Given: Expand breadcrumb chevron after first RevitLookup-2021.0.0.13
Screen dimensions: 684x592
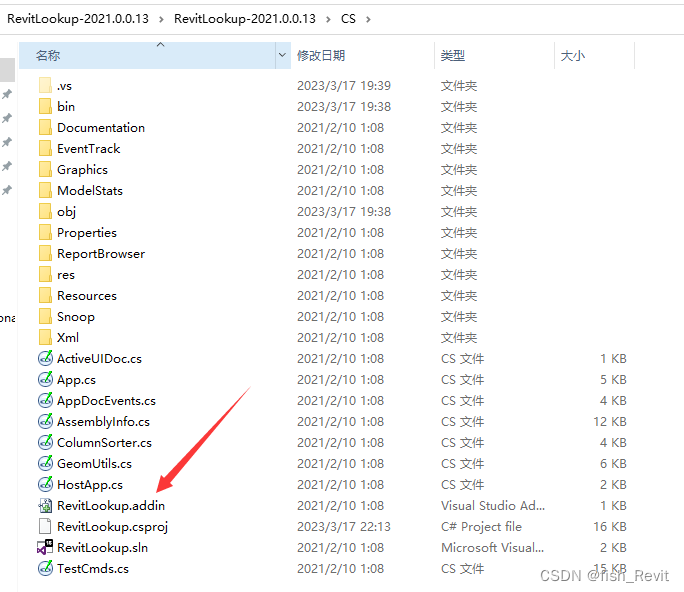Looking at the screenshot, I should [x=161, y=19].
